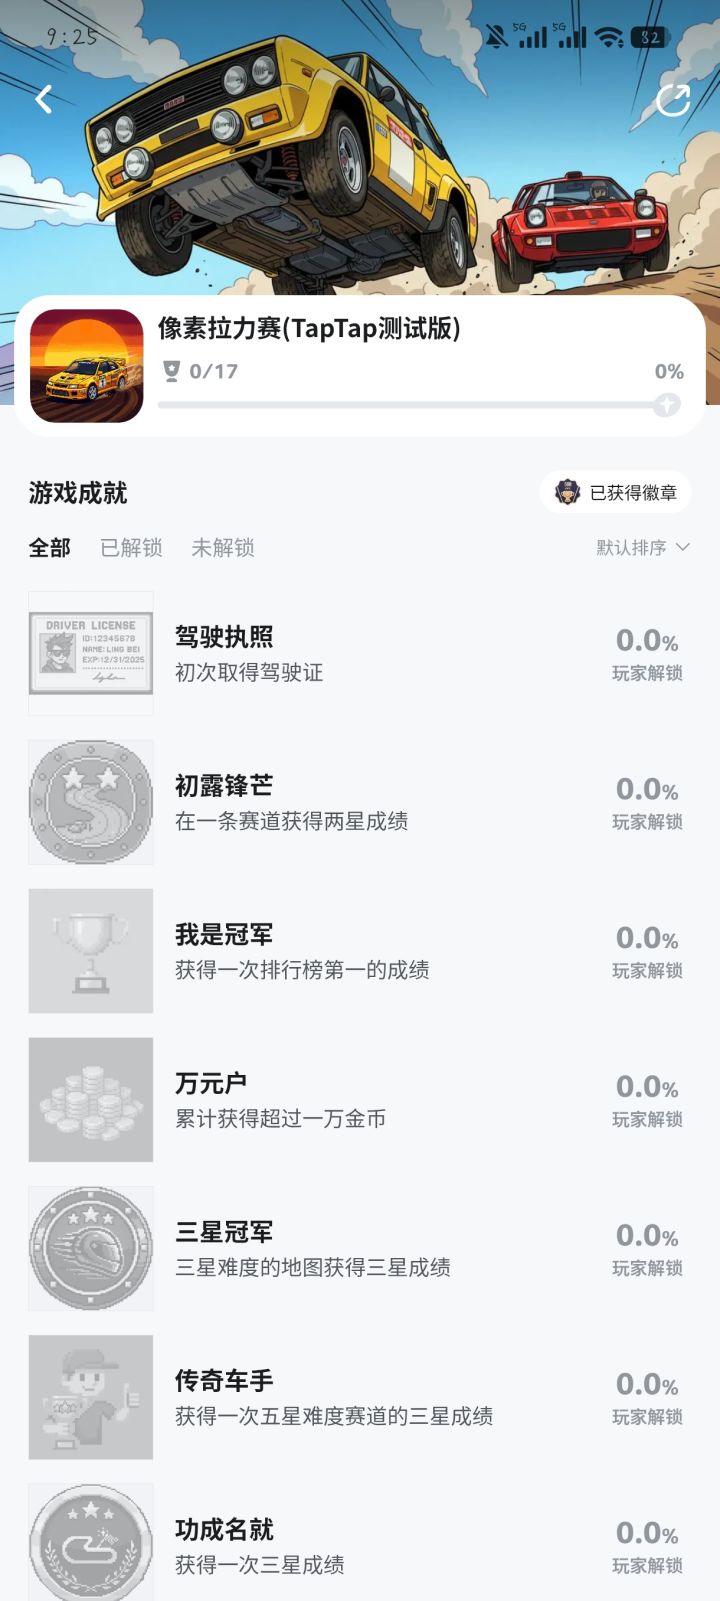
Task: Switch to the 全部 tab
Action: tap(50, 548)
